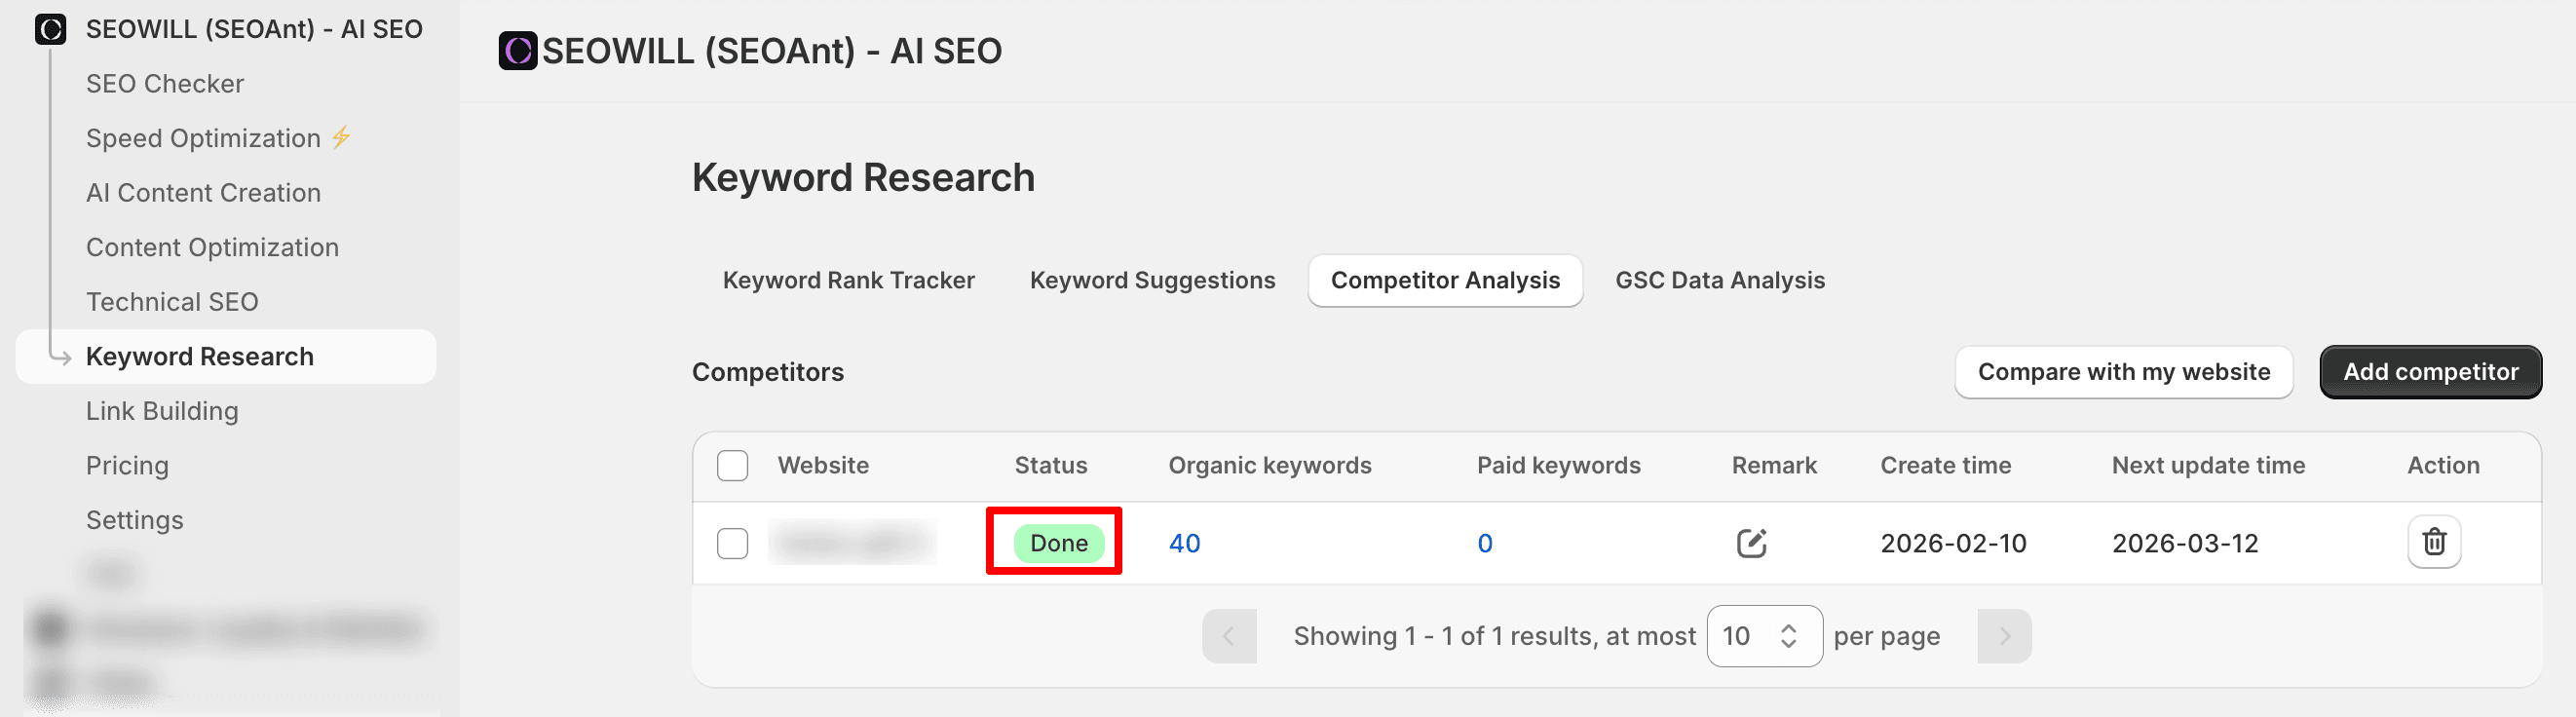Open the results per page dropdown
The width and height of the screenshot is (2576, 717).
1763,636
